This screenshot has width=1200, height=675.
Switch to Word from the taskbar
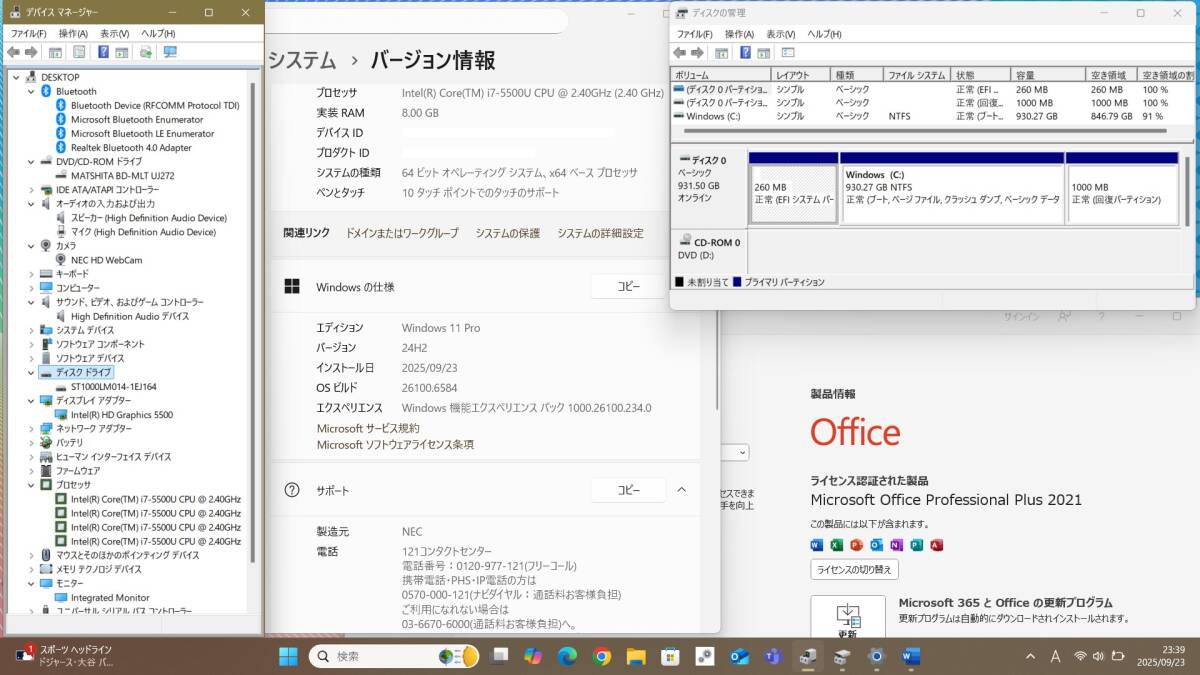[911, 656]
